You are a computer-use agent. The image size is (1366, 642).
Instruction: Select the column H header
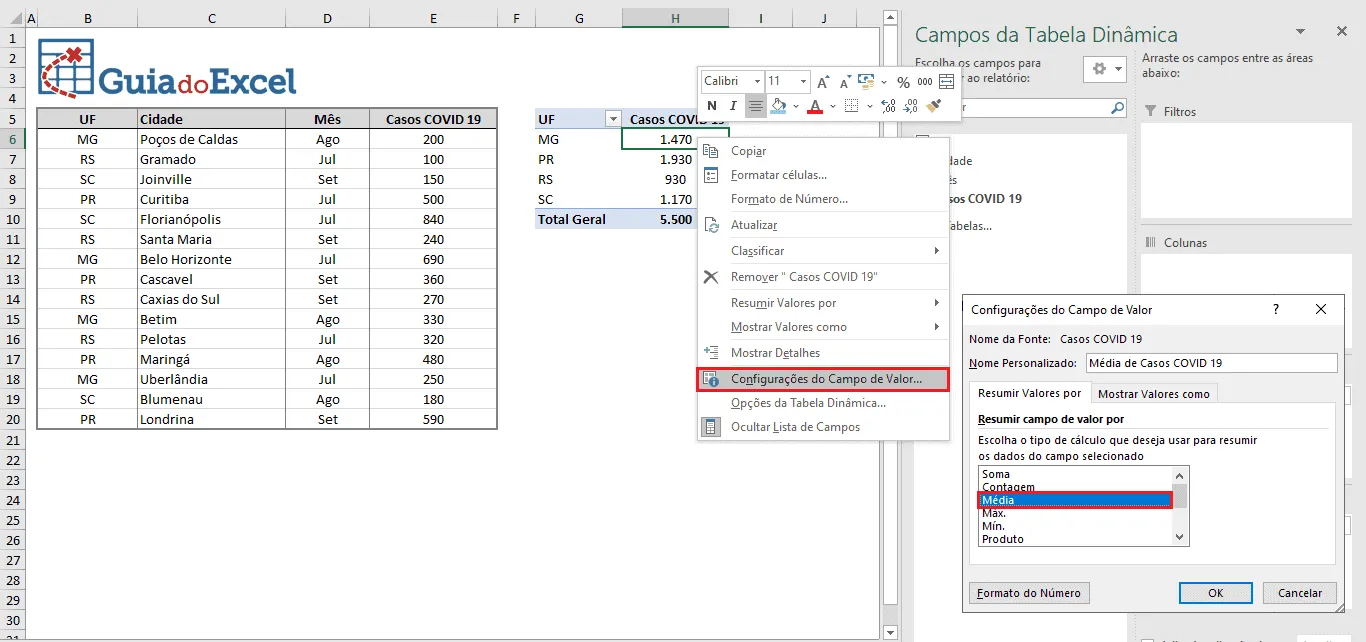[675, 18]
